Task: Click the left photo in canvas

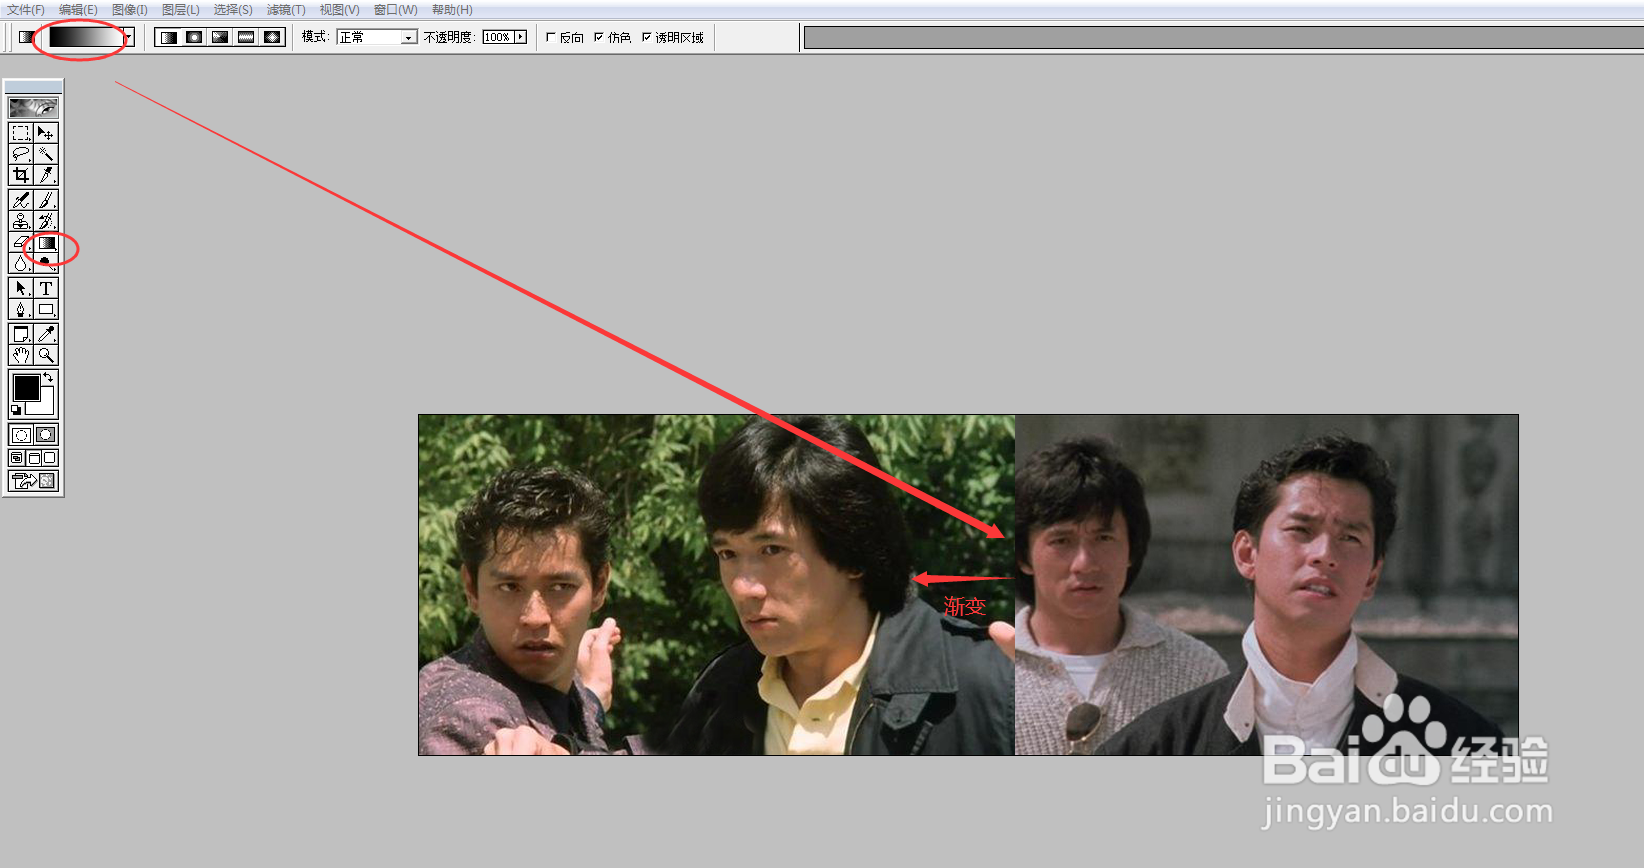Action: [x=716, y=585]
